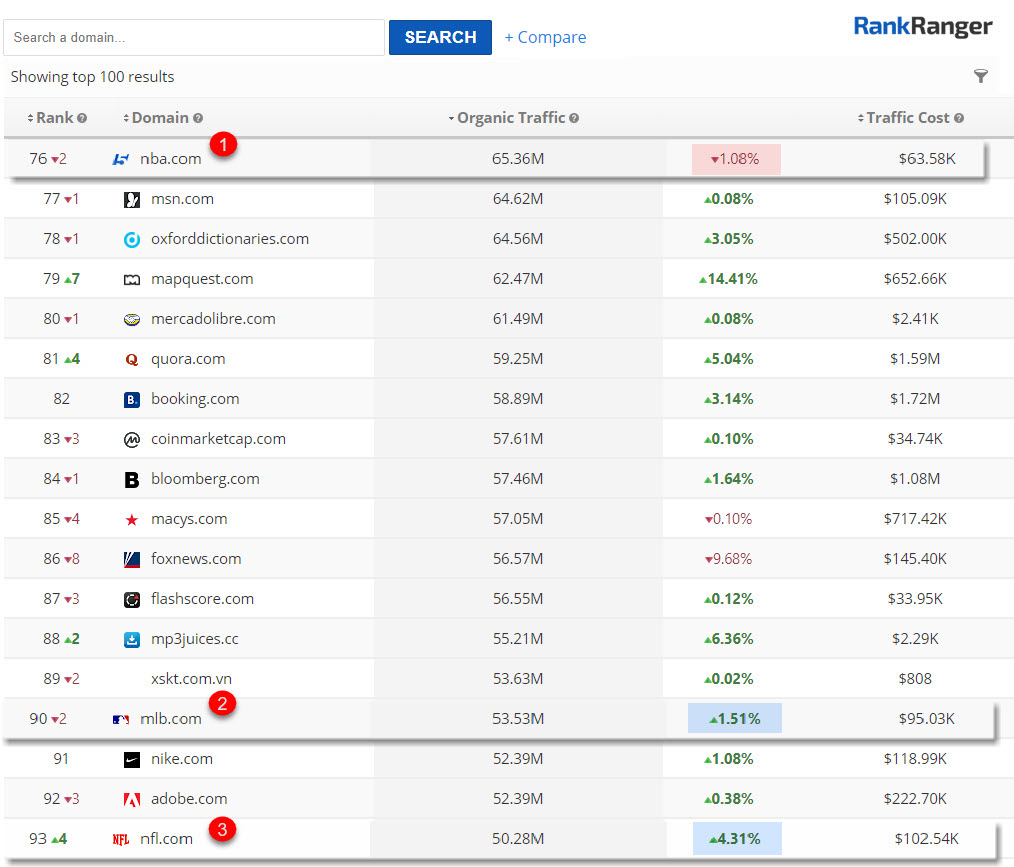Sort by Traffic Cost header
1014x867 pixels.
click(907, 118)
